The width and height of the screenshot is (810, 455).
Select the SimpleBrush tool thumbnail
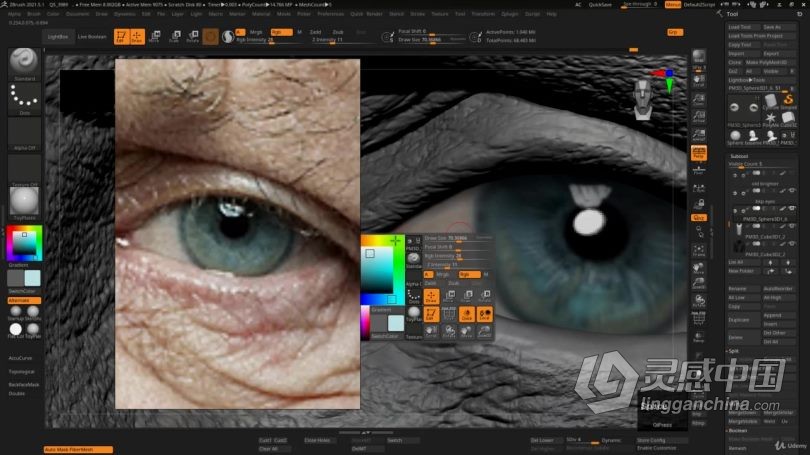click(788, 101)
